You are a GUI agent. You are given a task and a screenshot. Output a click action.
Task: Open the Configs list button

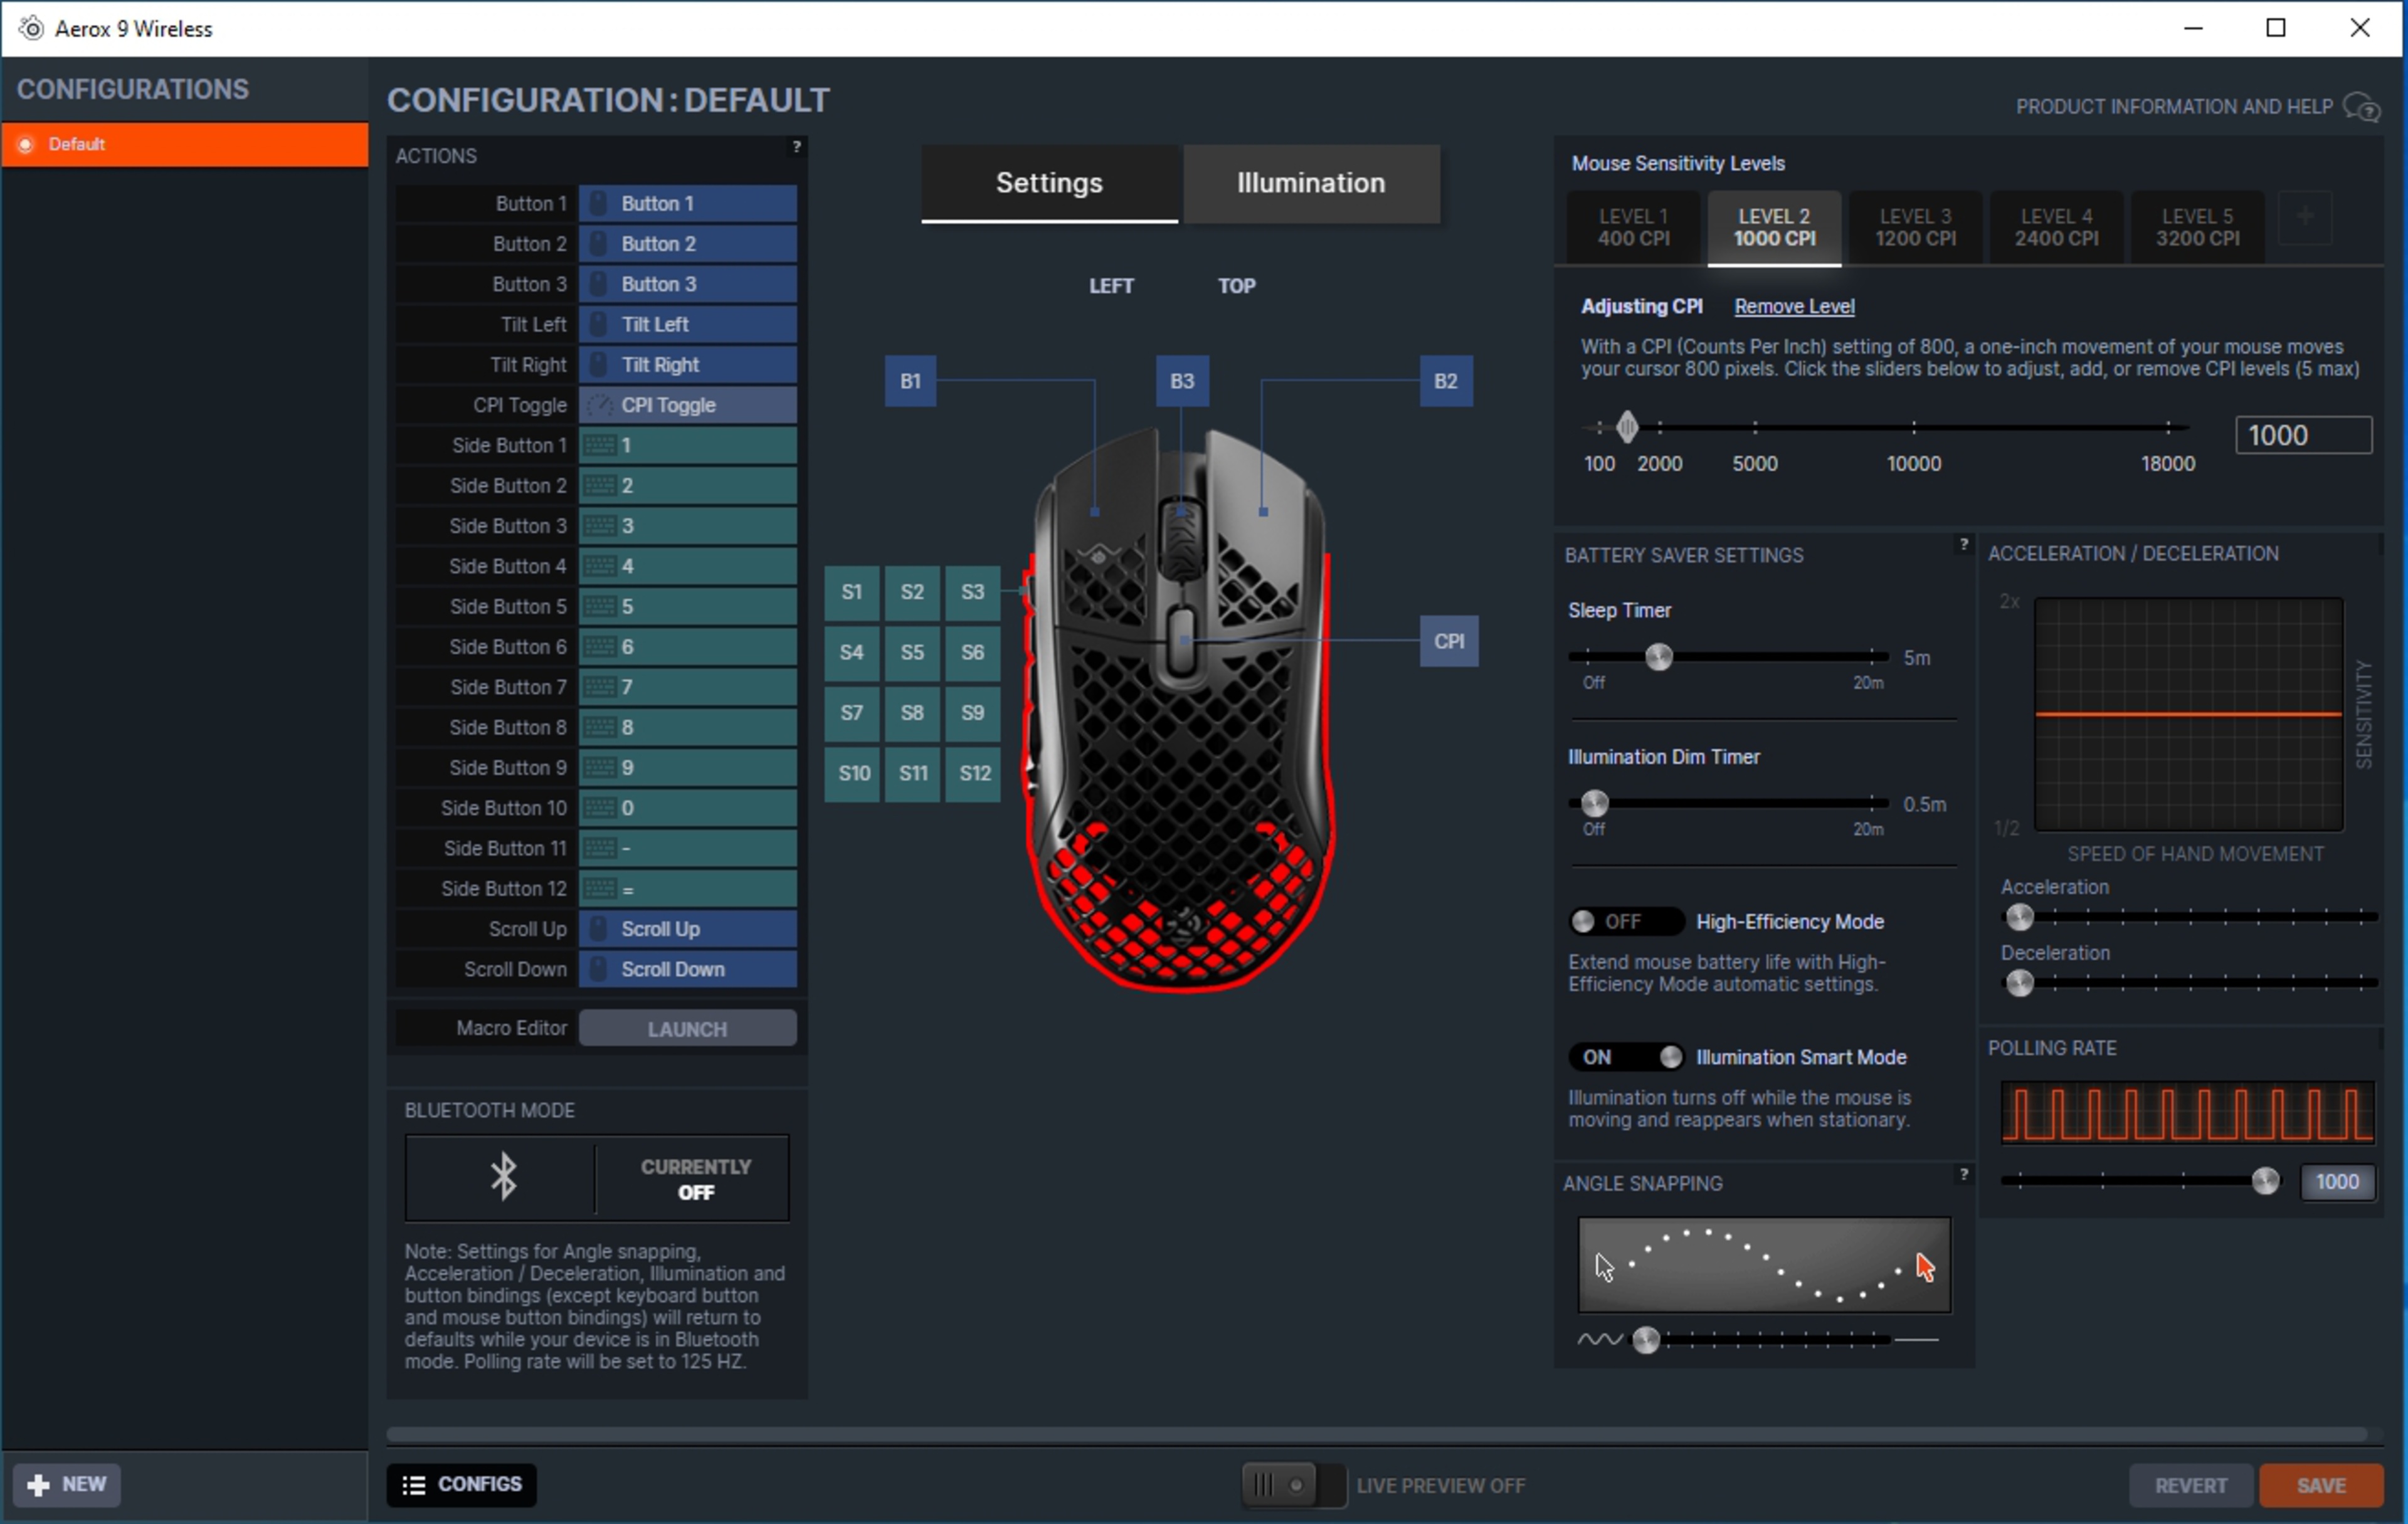click(x=462, y=1484)
